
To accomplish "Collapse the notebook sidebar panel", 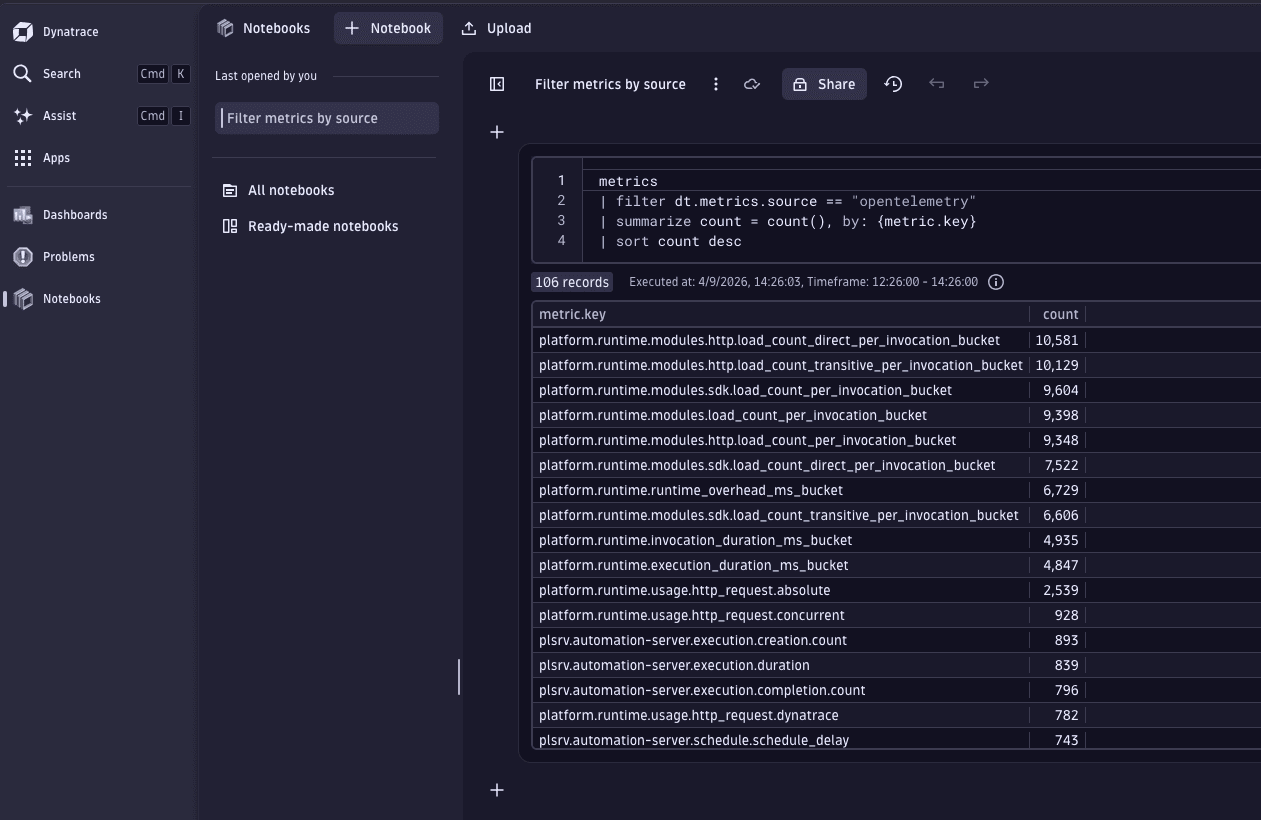I will [496, 84].
